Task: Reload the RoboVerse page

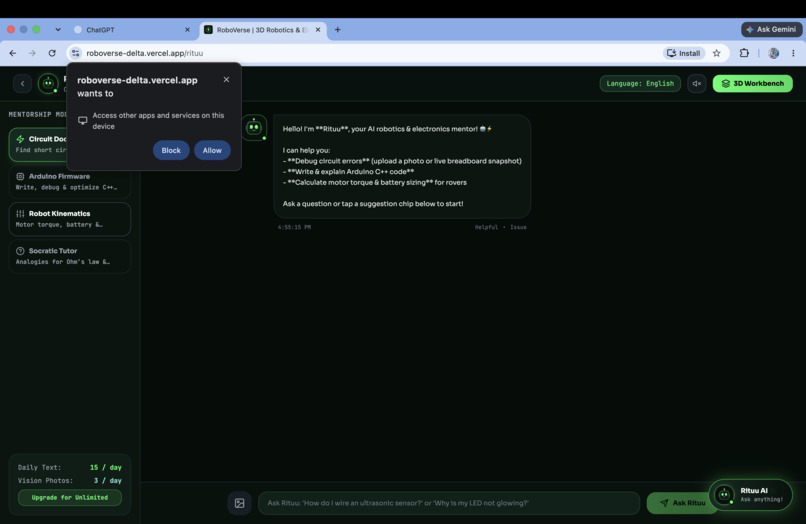Action: 52,53
